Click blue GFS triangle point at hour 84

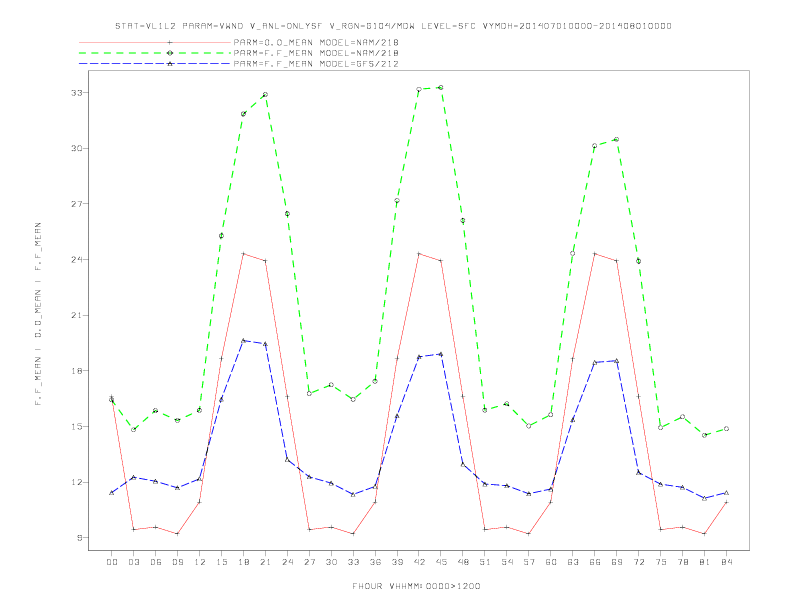click(726, 493)
